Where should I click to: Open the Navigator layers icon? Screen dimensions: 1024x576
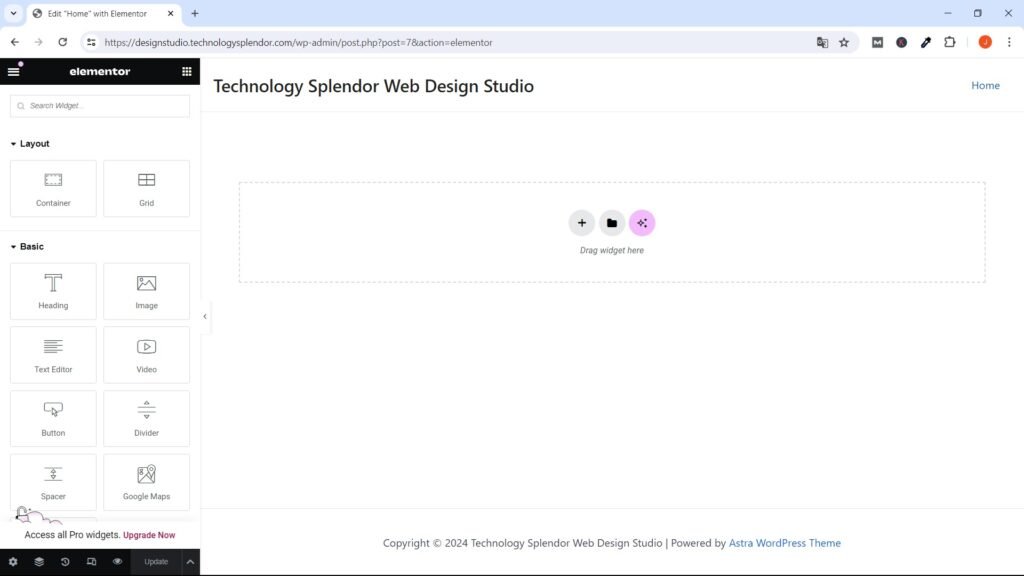[x=39, y=562]
